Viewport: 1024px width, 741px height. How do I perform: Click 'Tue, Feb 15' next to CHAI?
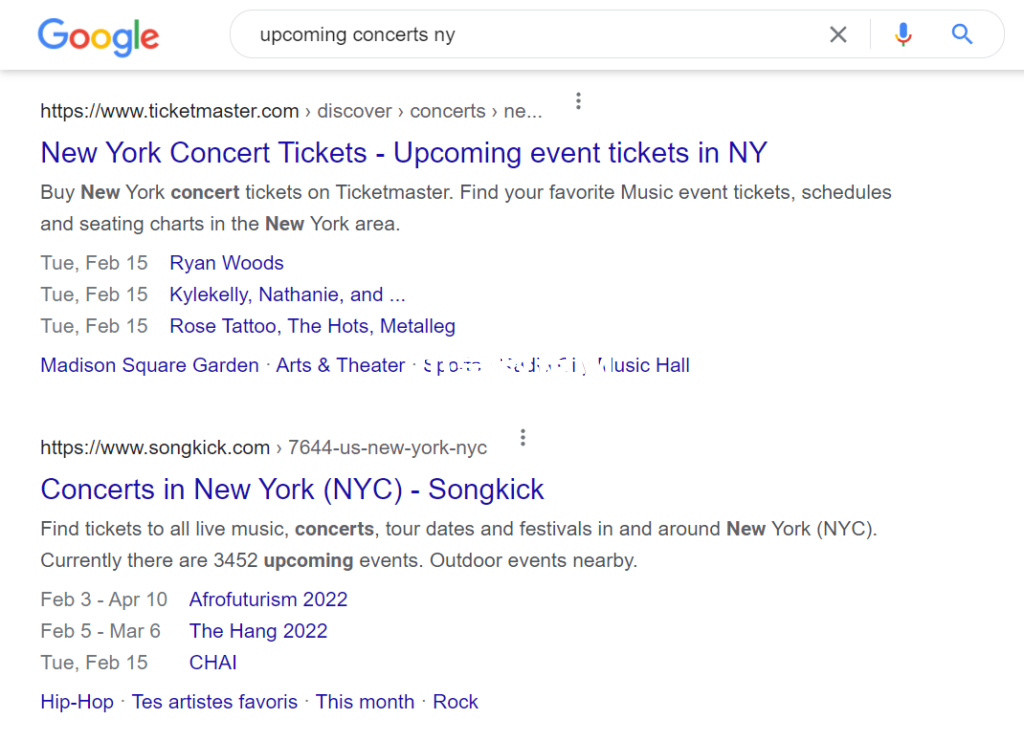point(94,662)
